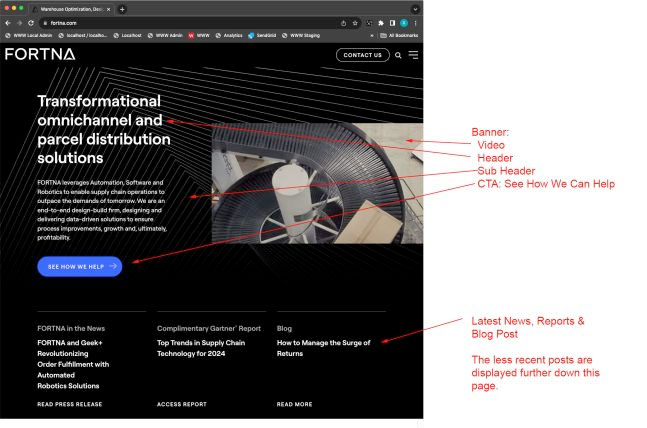Click the CONTACT US button
This screenshot has width=647, height=428.
[x=363, y=55]
